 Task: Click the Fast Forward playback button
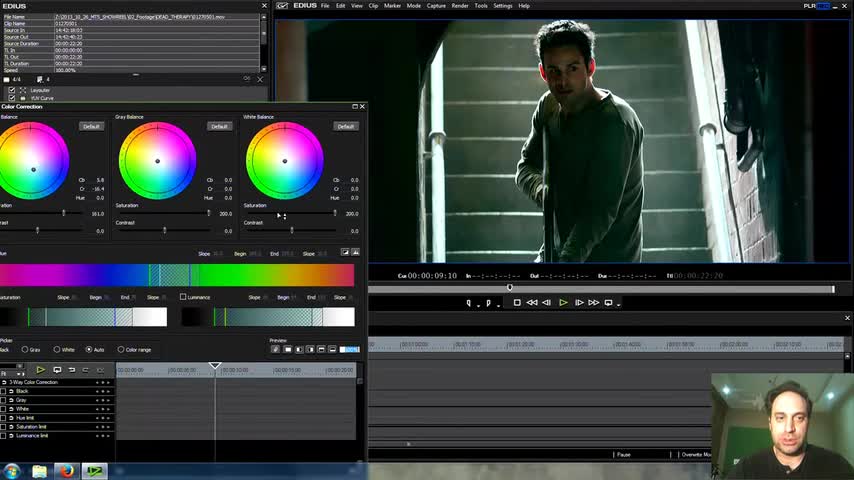(x=594, y=302)
